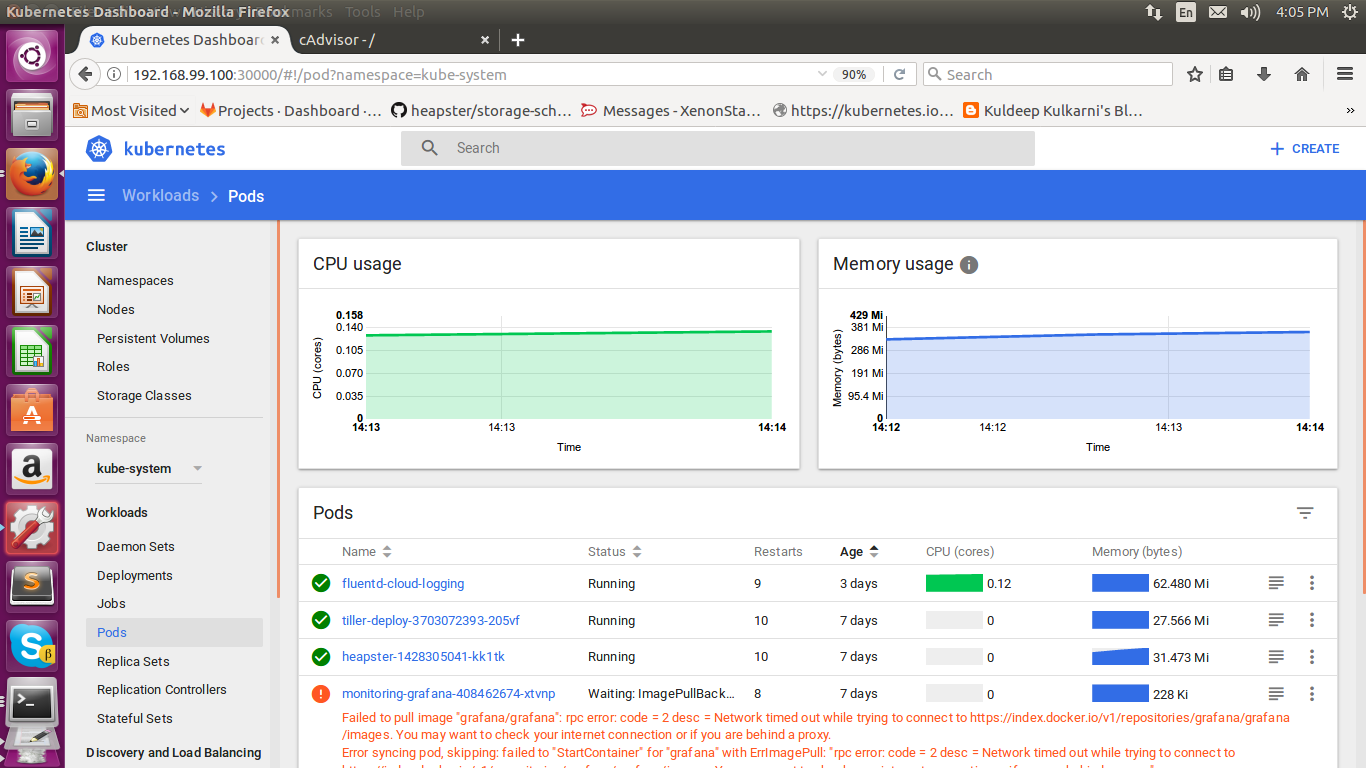Go to Deployments in Workloads sidebar
The image size is (1366, 768).
135,576
